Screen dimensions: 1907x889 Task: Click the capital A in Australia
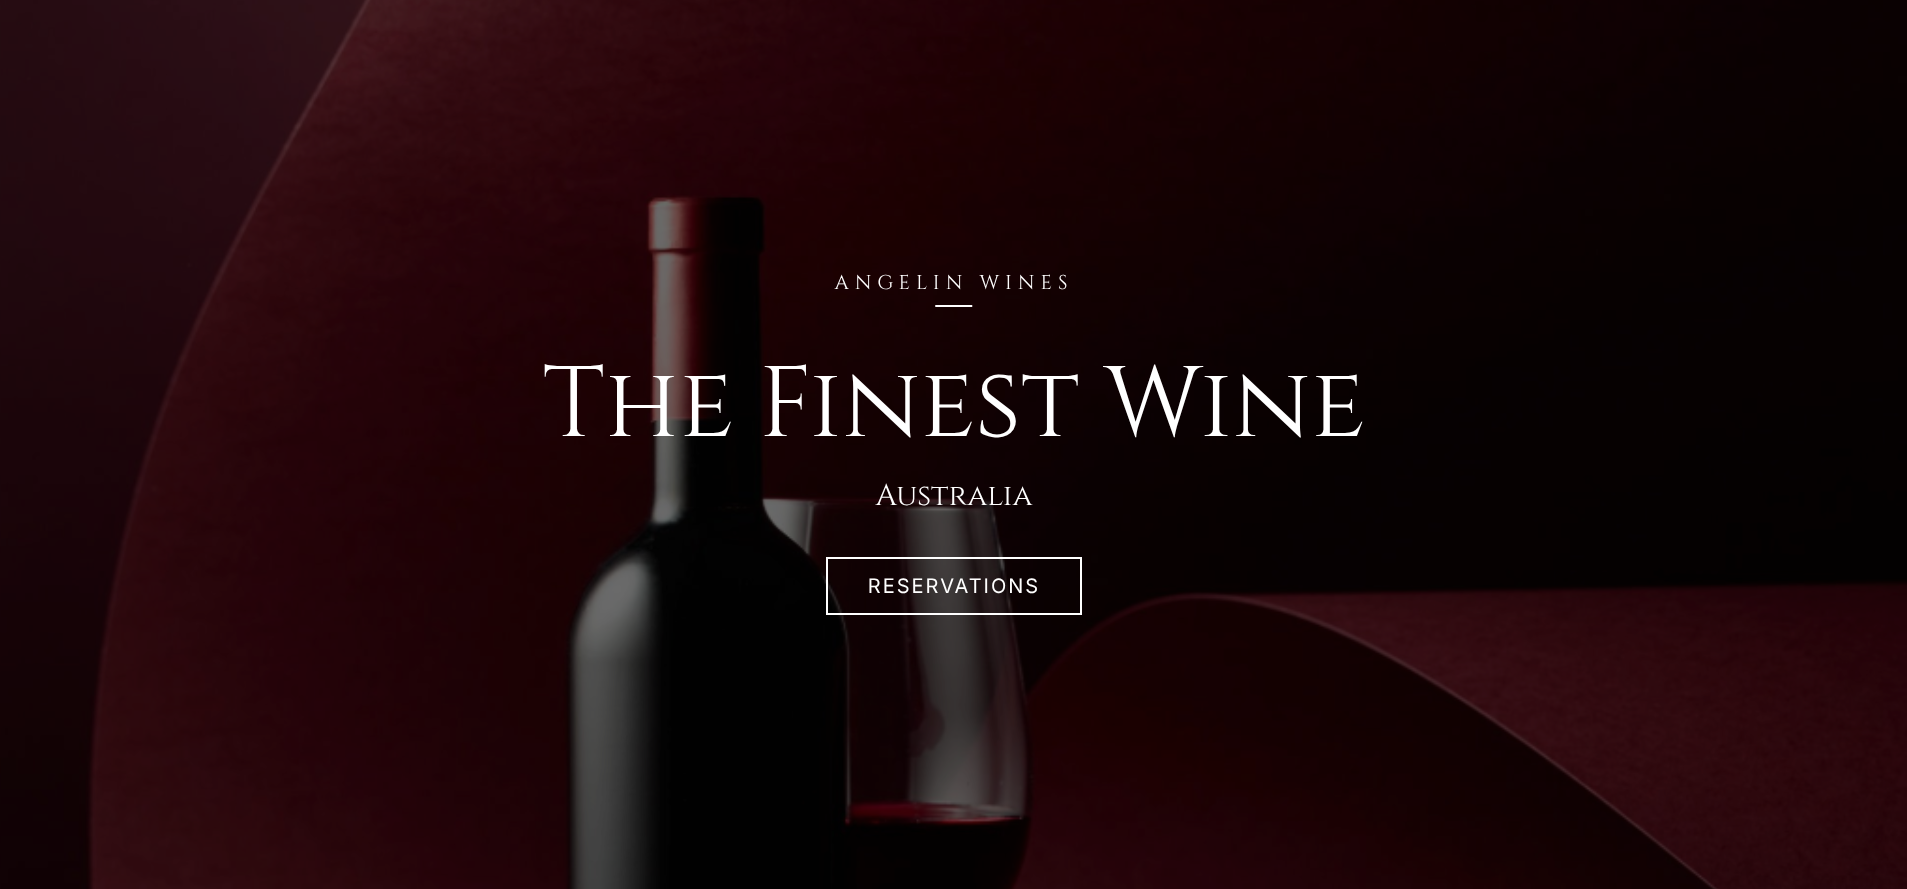888,496
